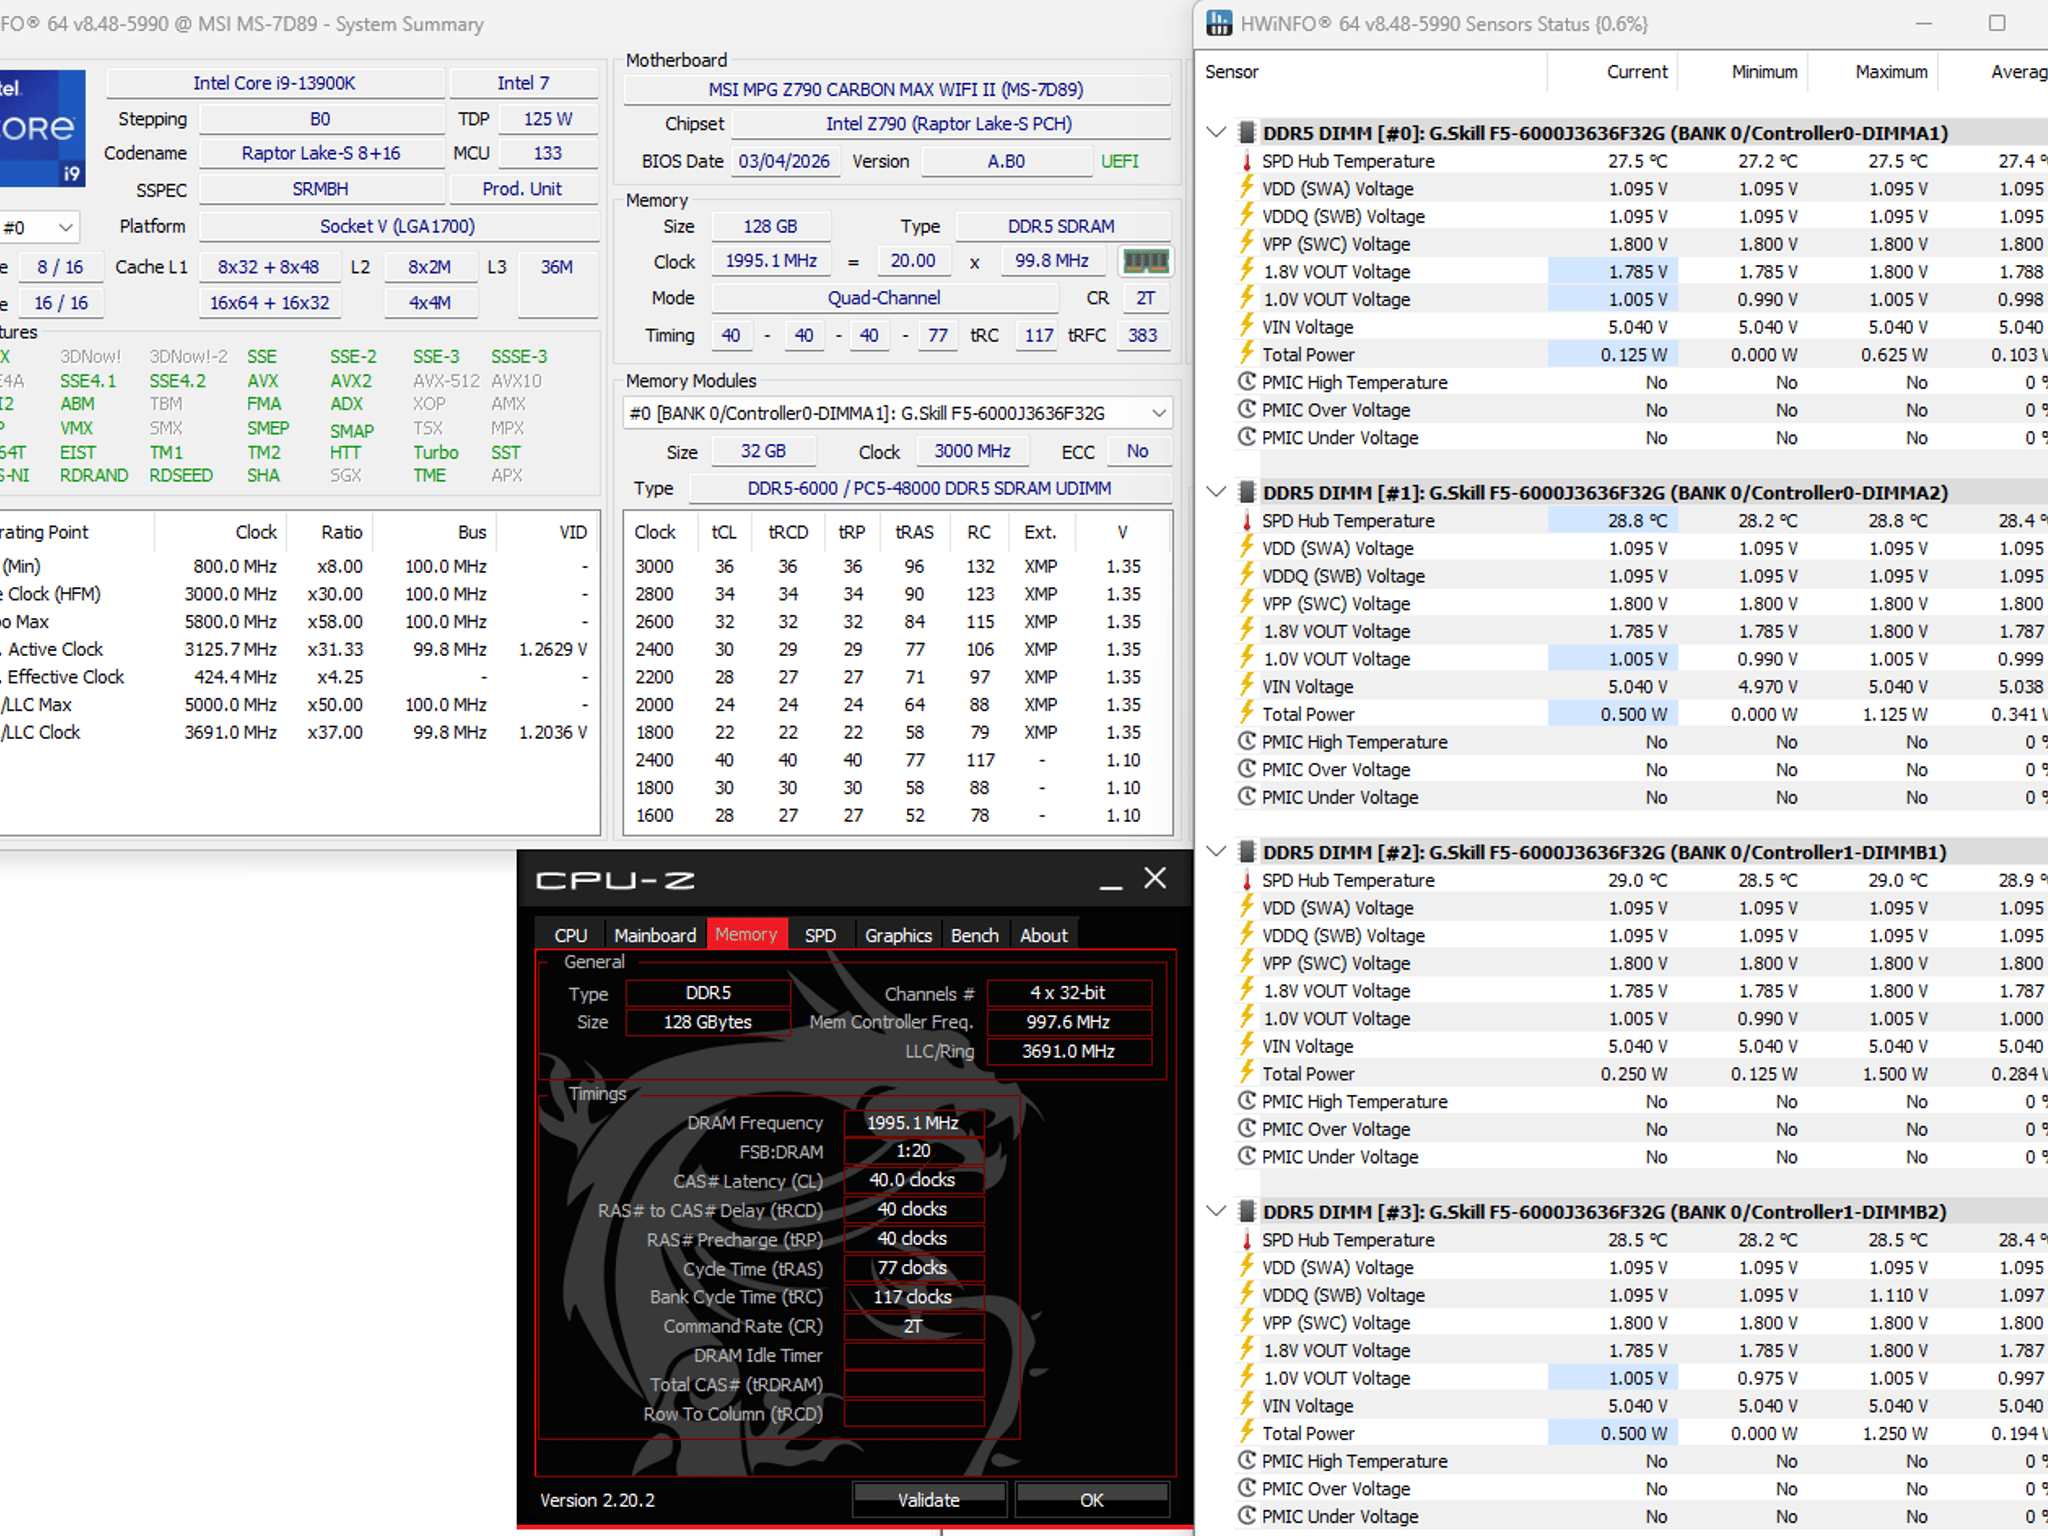Click the clock icon for DIMM [#0] PMIC Over Voltage
The height and width of the screenshot is (1536, 2048).
(x=1247, y=410)
